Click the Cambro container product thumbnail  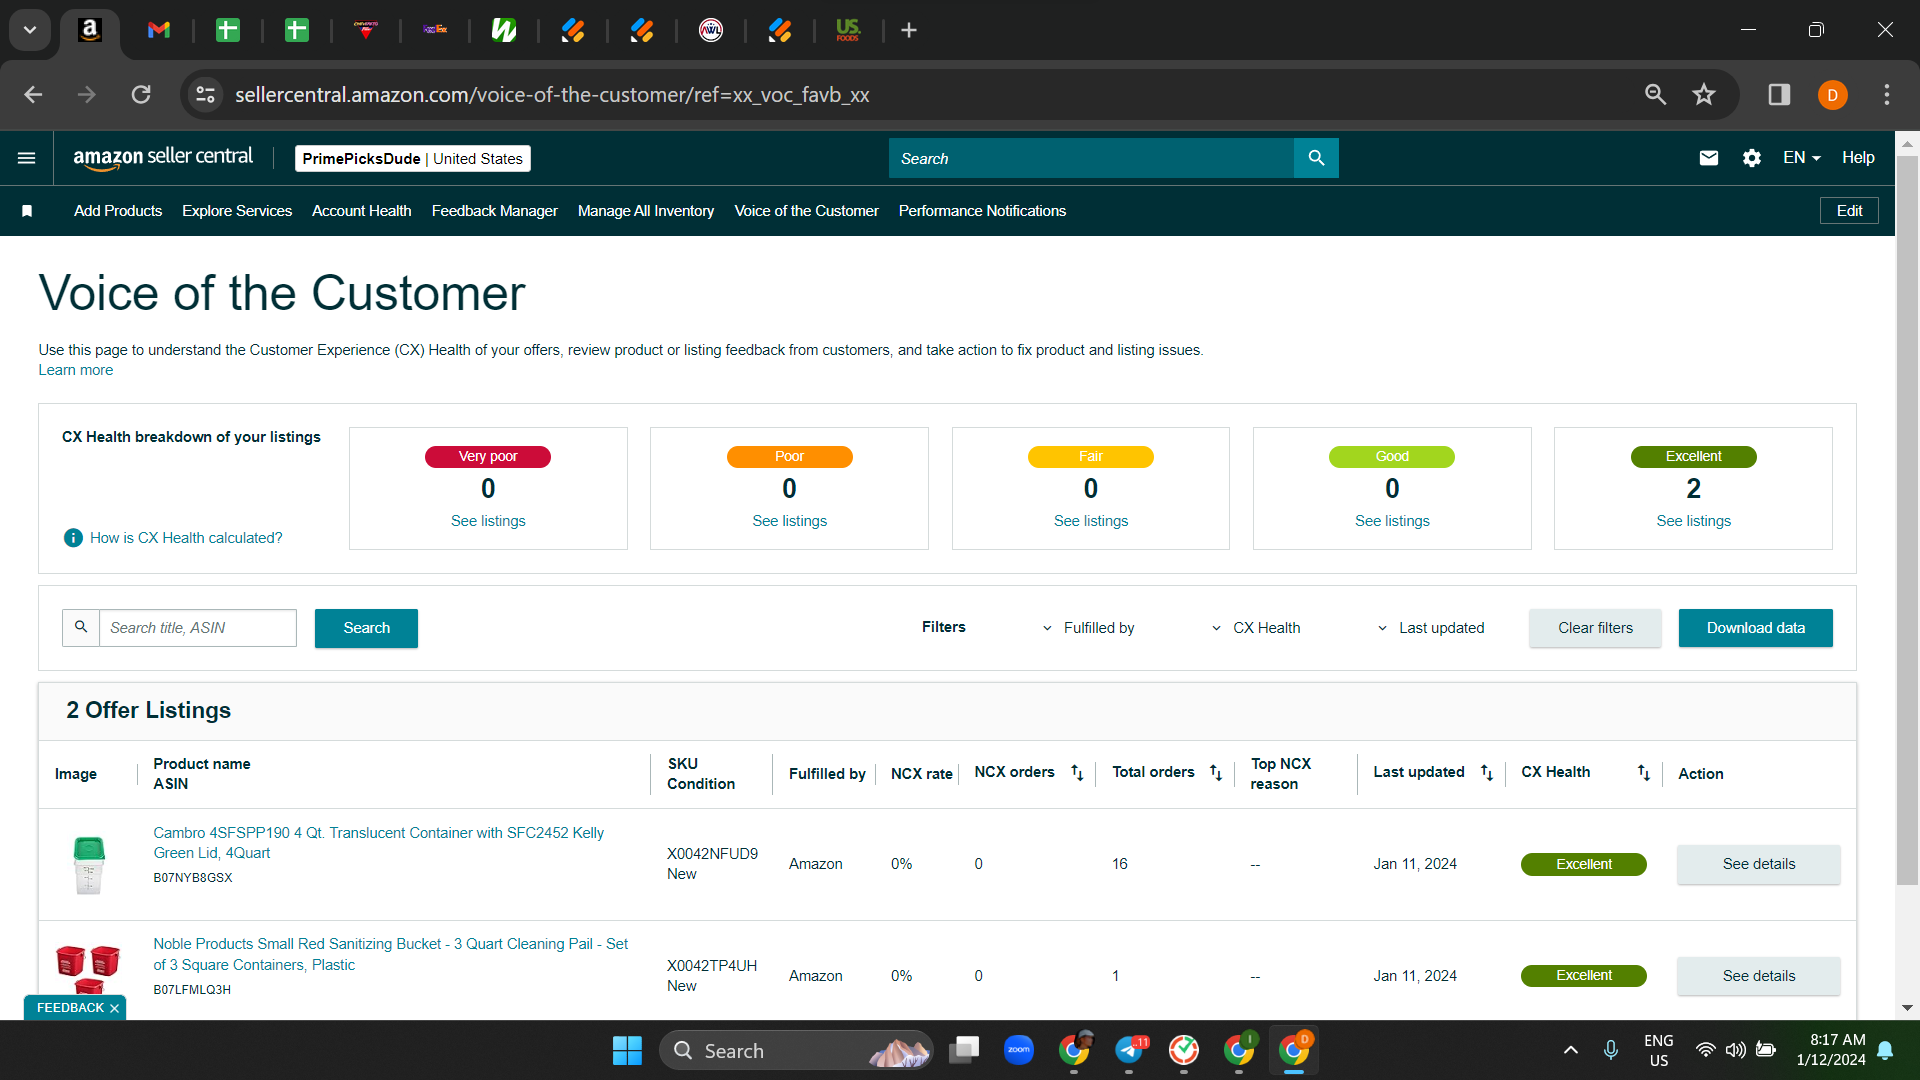point(89,865)
